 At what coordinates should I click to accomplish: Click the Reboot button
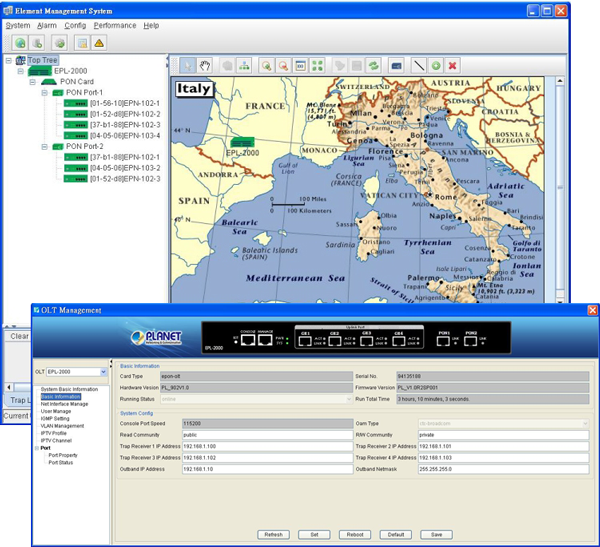355,535
